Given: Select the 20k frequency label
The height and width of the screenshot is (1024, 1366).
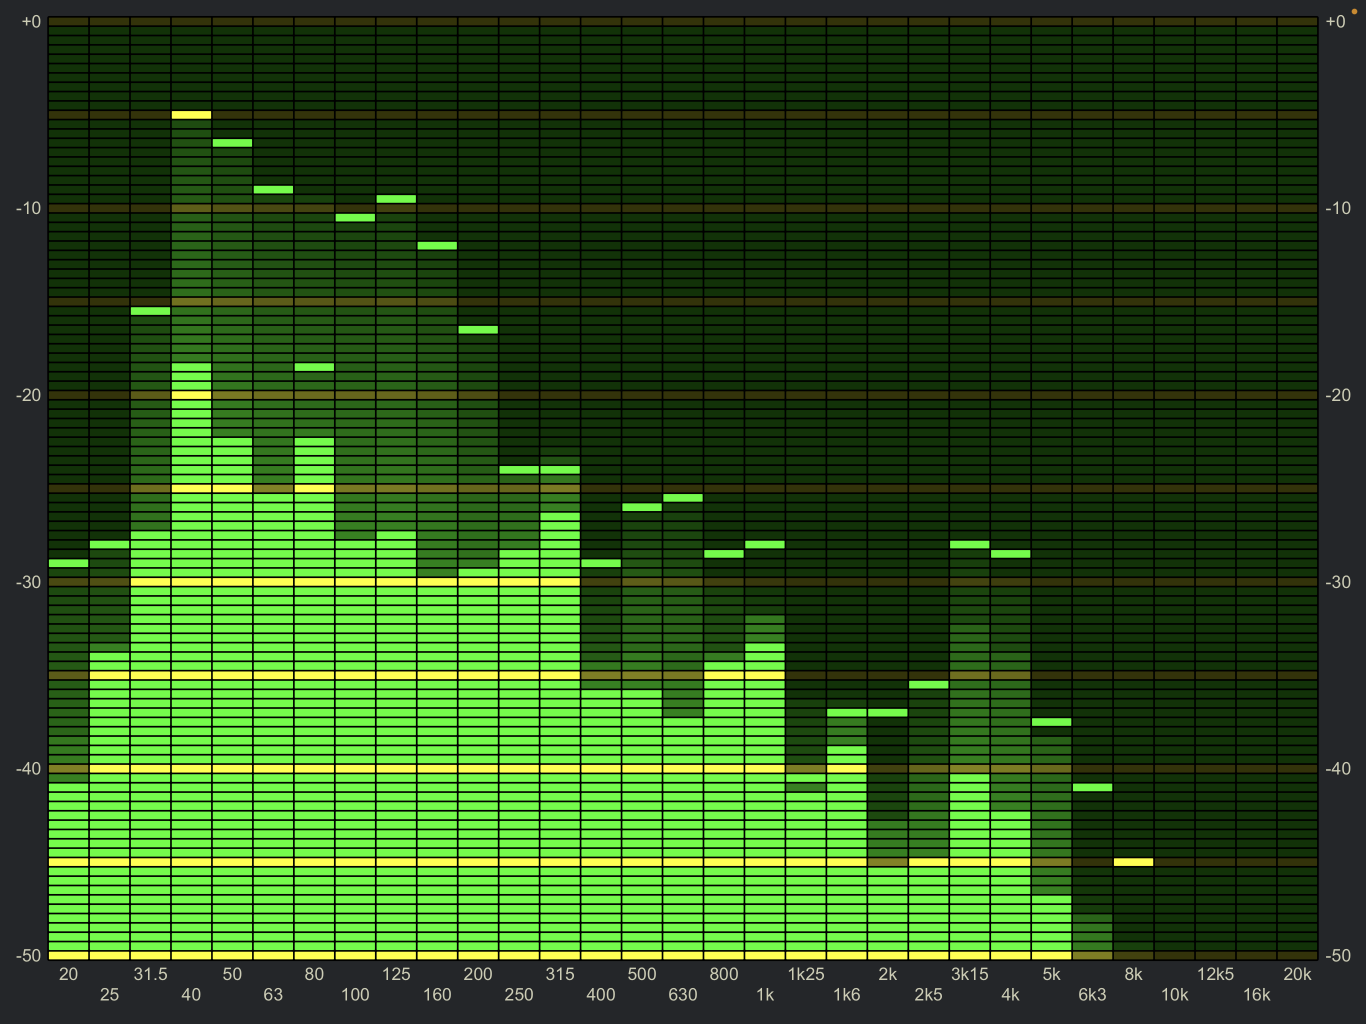Looking at the screenshot, I should pos(1297,973).
